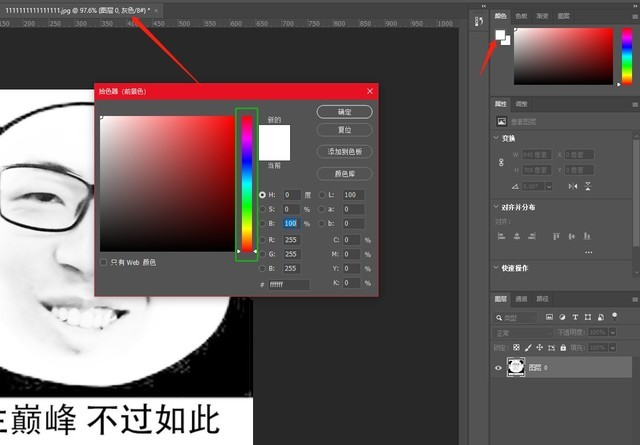Open the opacity dropdown arrow in Layers
Viewport: 640px width, 445px height.
pyautogui.click(x=613, y=332)
